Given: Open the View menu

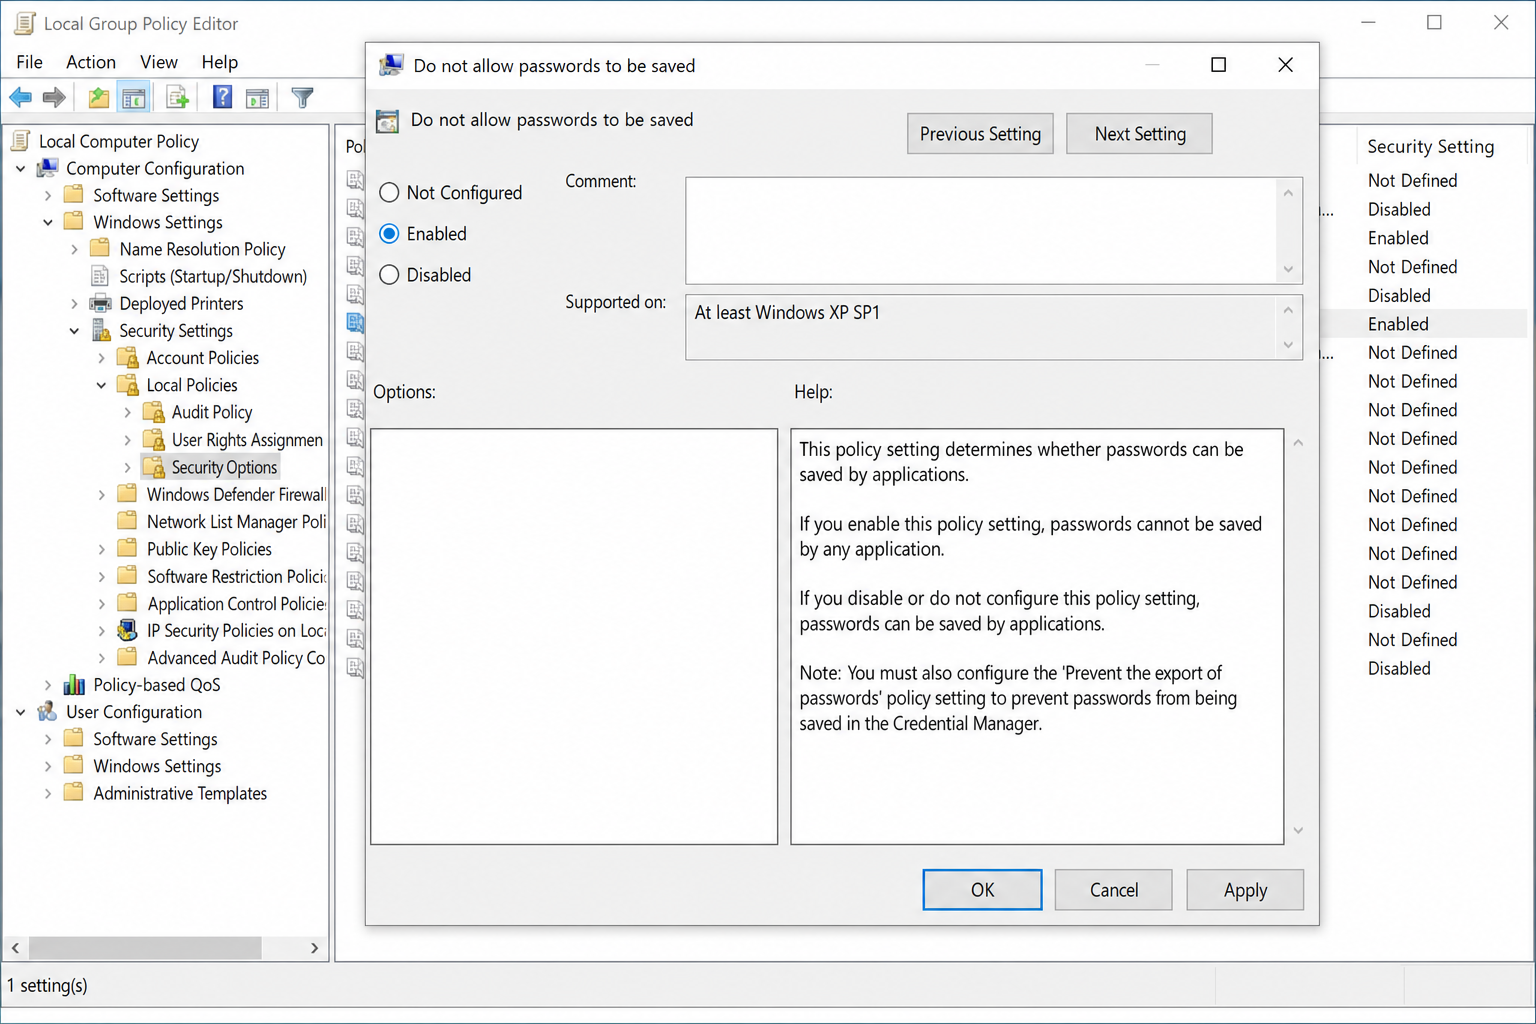Looking at the screenshot, I should pyautogui.click(x=158, y=62).
